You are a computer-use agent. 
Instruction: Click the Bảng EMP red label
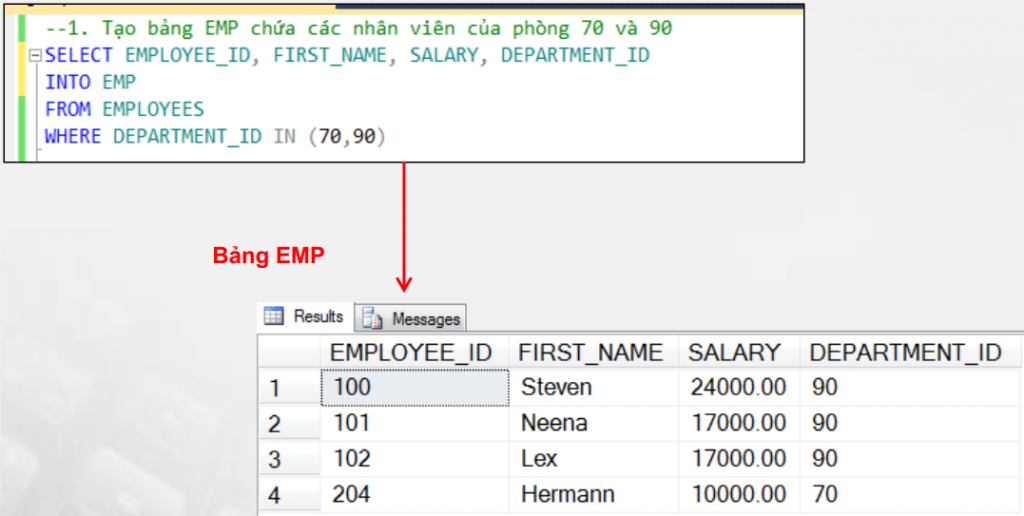(268, 256)
